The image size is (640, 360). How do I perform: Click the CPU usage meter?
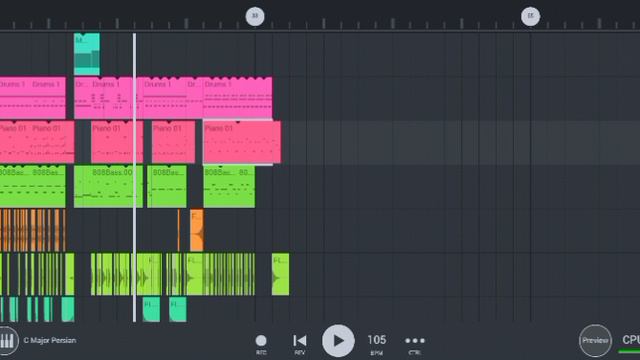click(x=630, y=344)
